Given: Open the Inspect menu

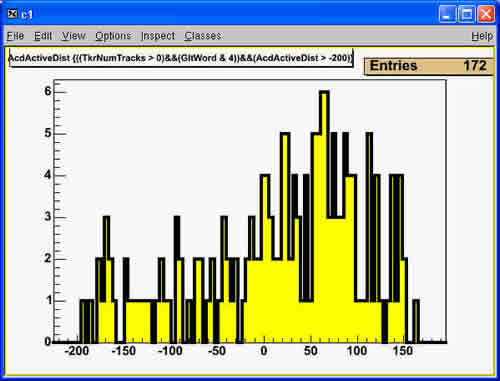Looking at the screenshot, I should pyautogui.click(x=158, y=36).
